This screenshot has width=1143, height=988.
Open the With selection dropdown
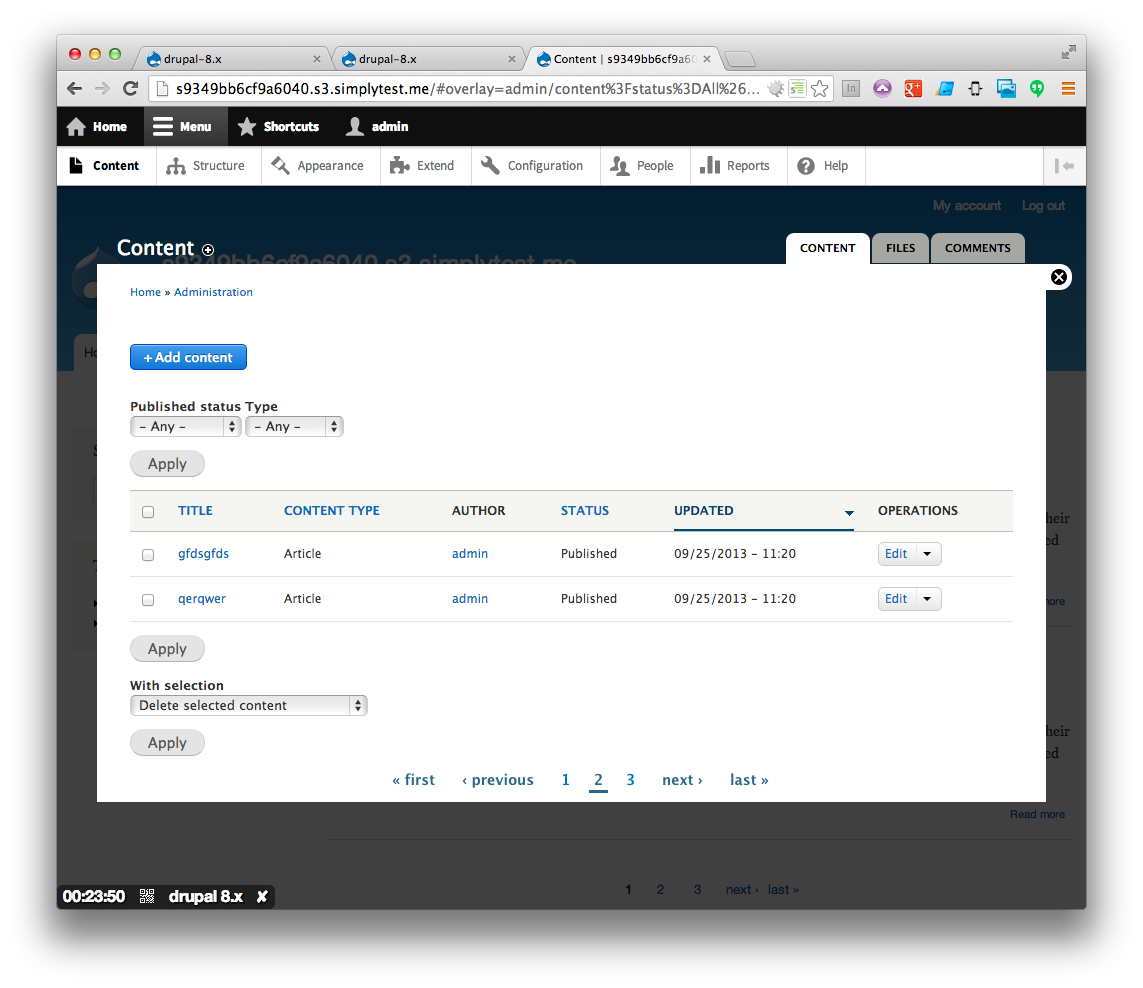pos(249,706)
